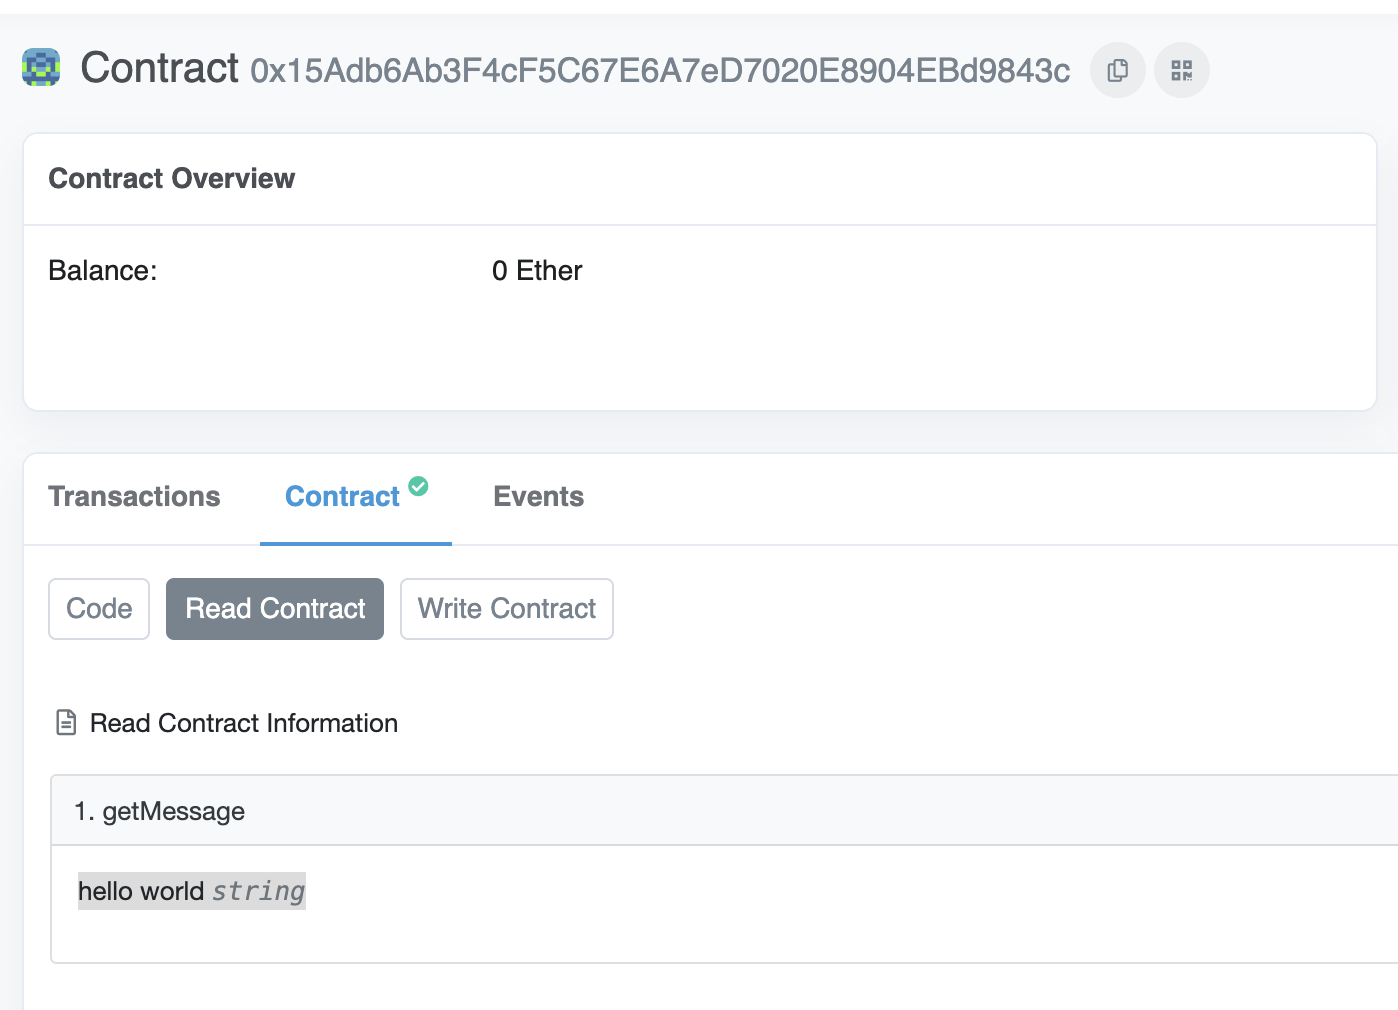The width and height of the screenshot is (1398, 1010).
Task: Click the document icon beside Read Contract Information
Action: (66, 722)
